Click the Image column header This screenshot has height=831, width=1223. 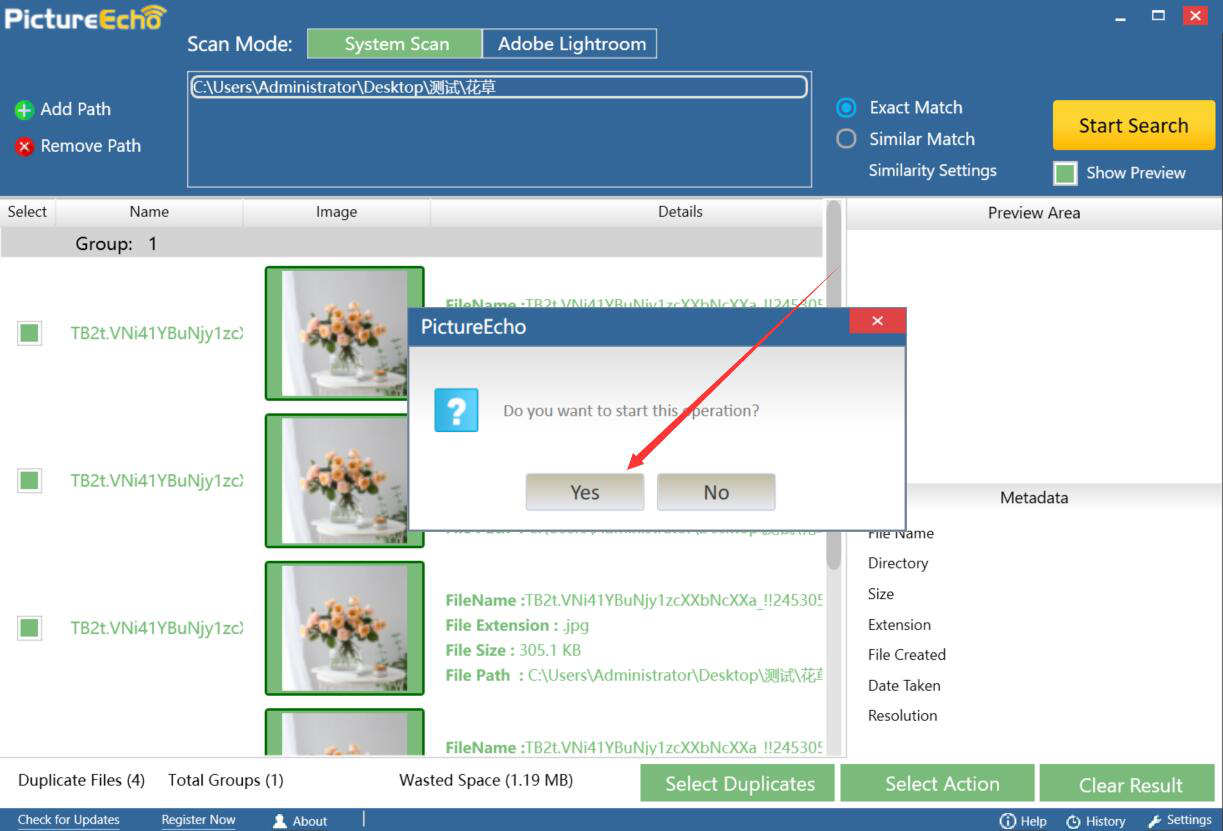click(x=336, y=212)
